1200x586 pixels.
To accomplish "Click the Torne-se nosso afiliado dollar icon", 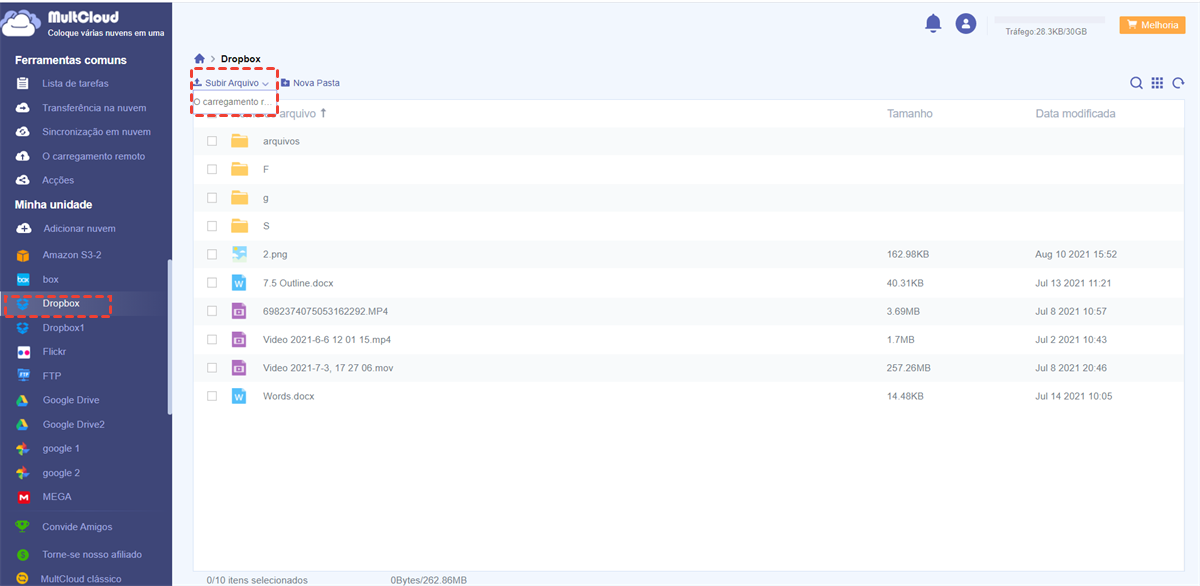I will [23, 554].
